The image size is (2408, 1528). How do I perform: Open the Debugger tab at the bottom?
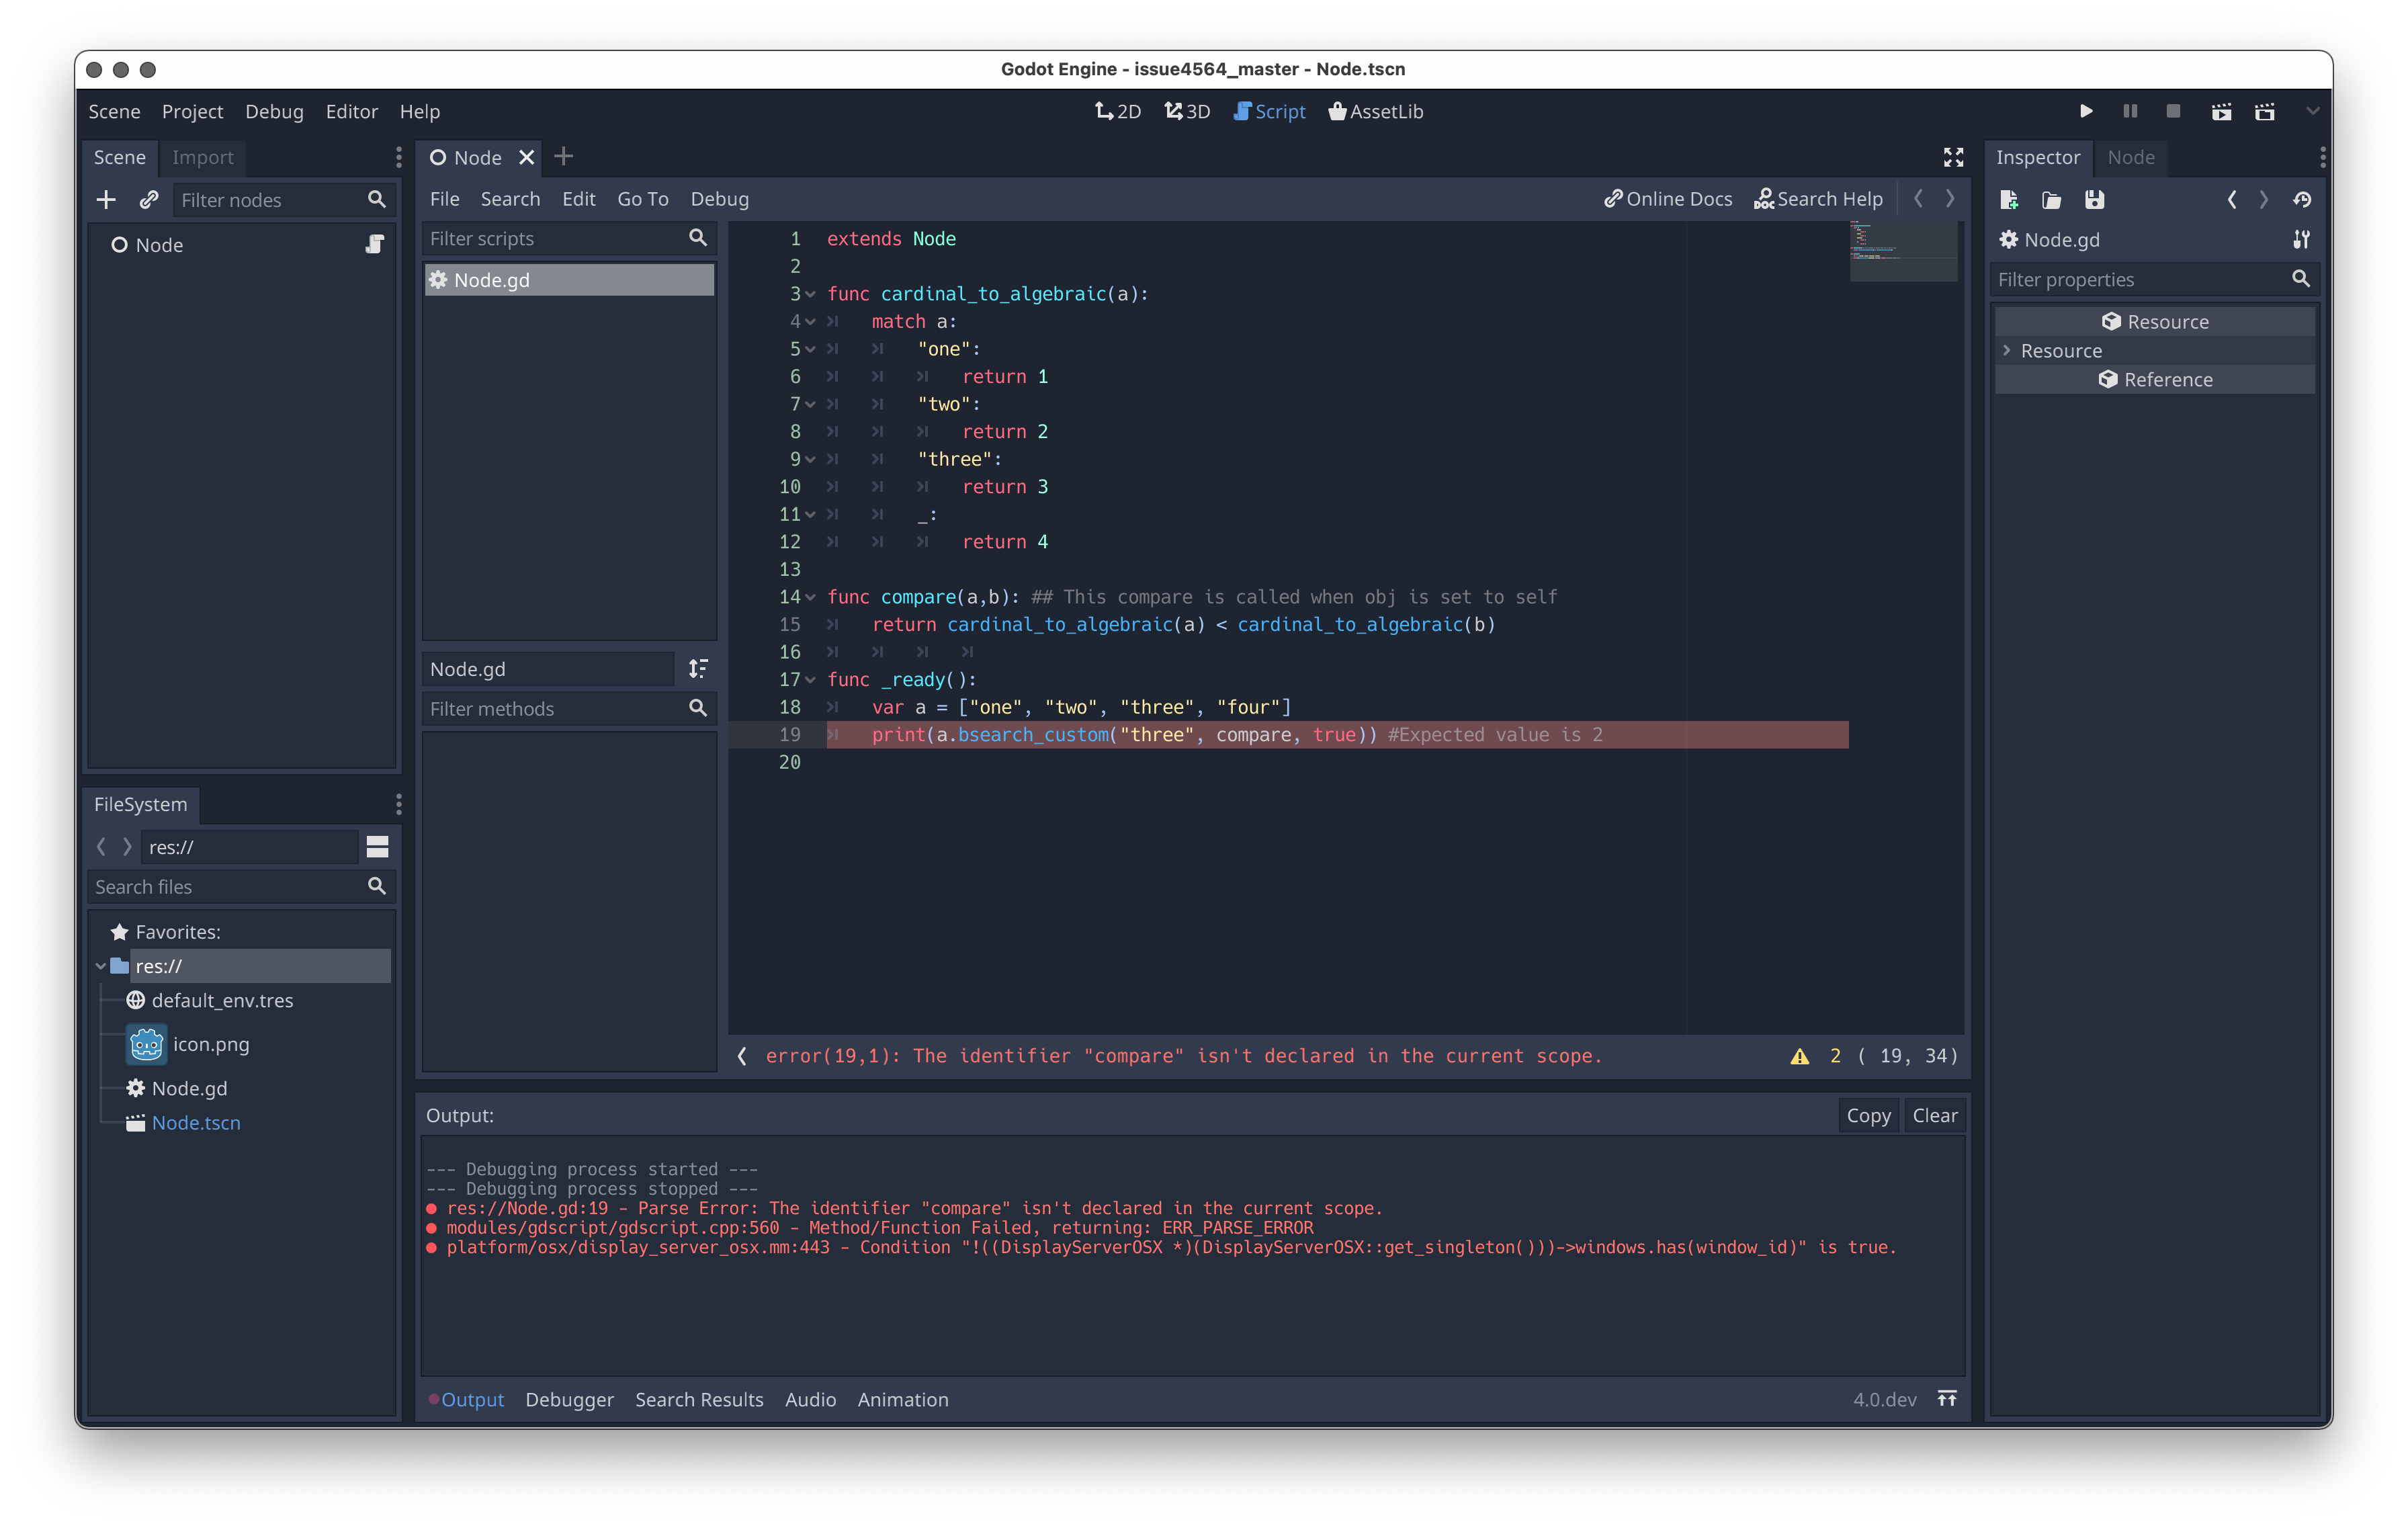coord(569,1400)
